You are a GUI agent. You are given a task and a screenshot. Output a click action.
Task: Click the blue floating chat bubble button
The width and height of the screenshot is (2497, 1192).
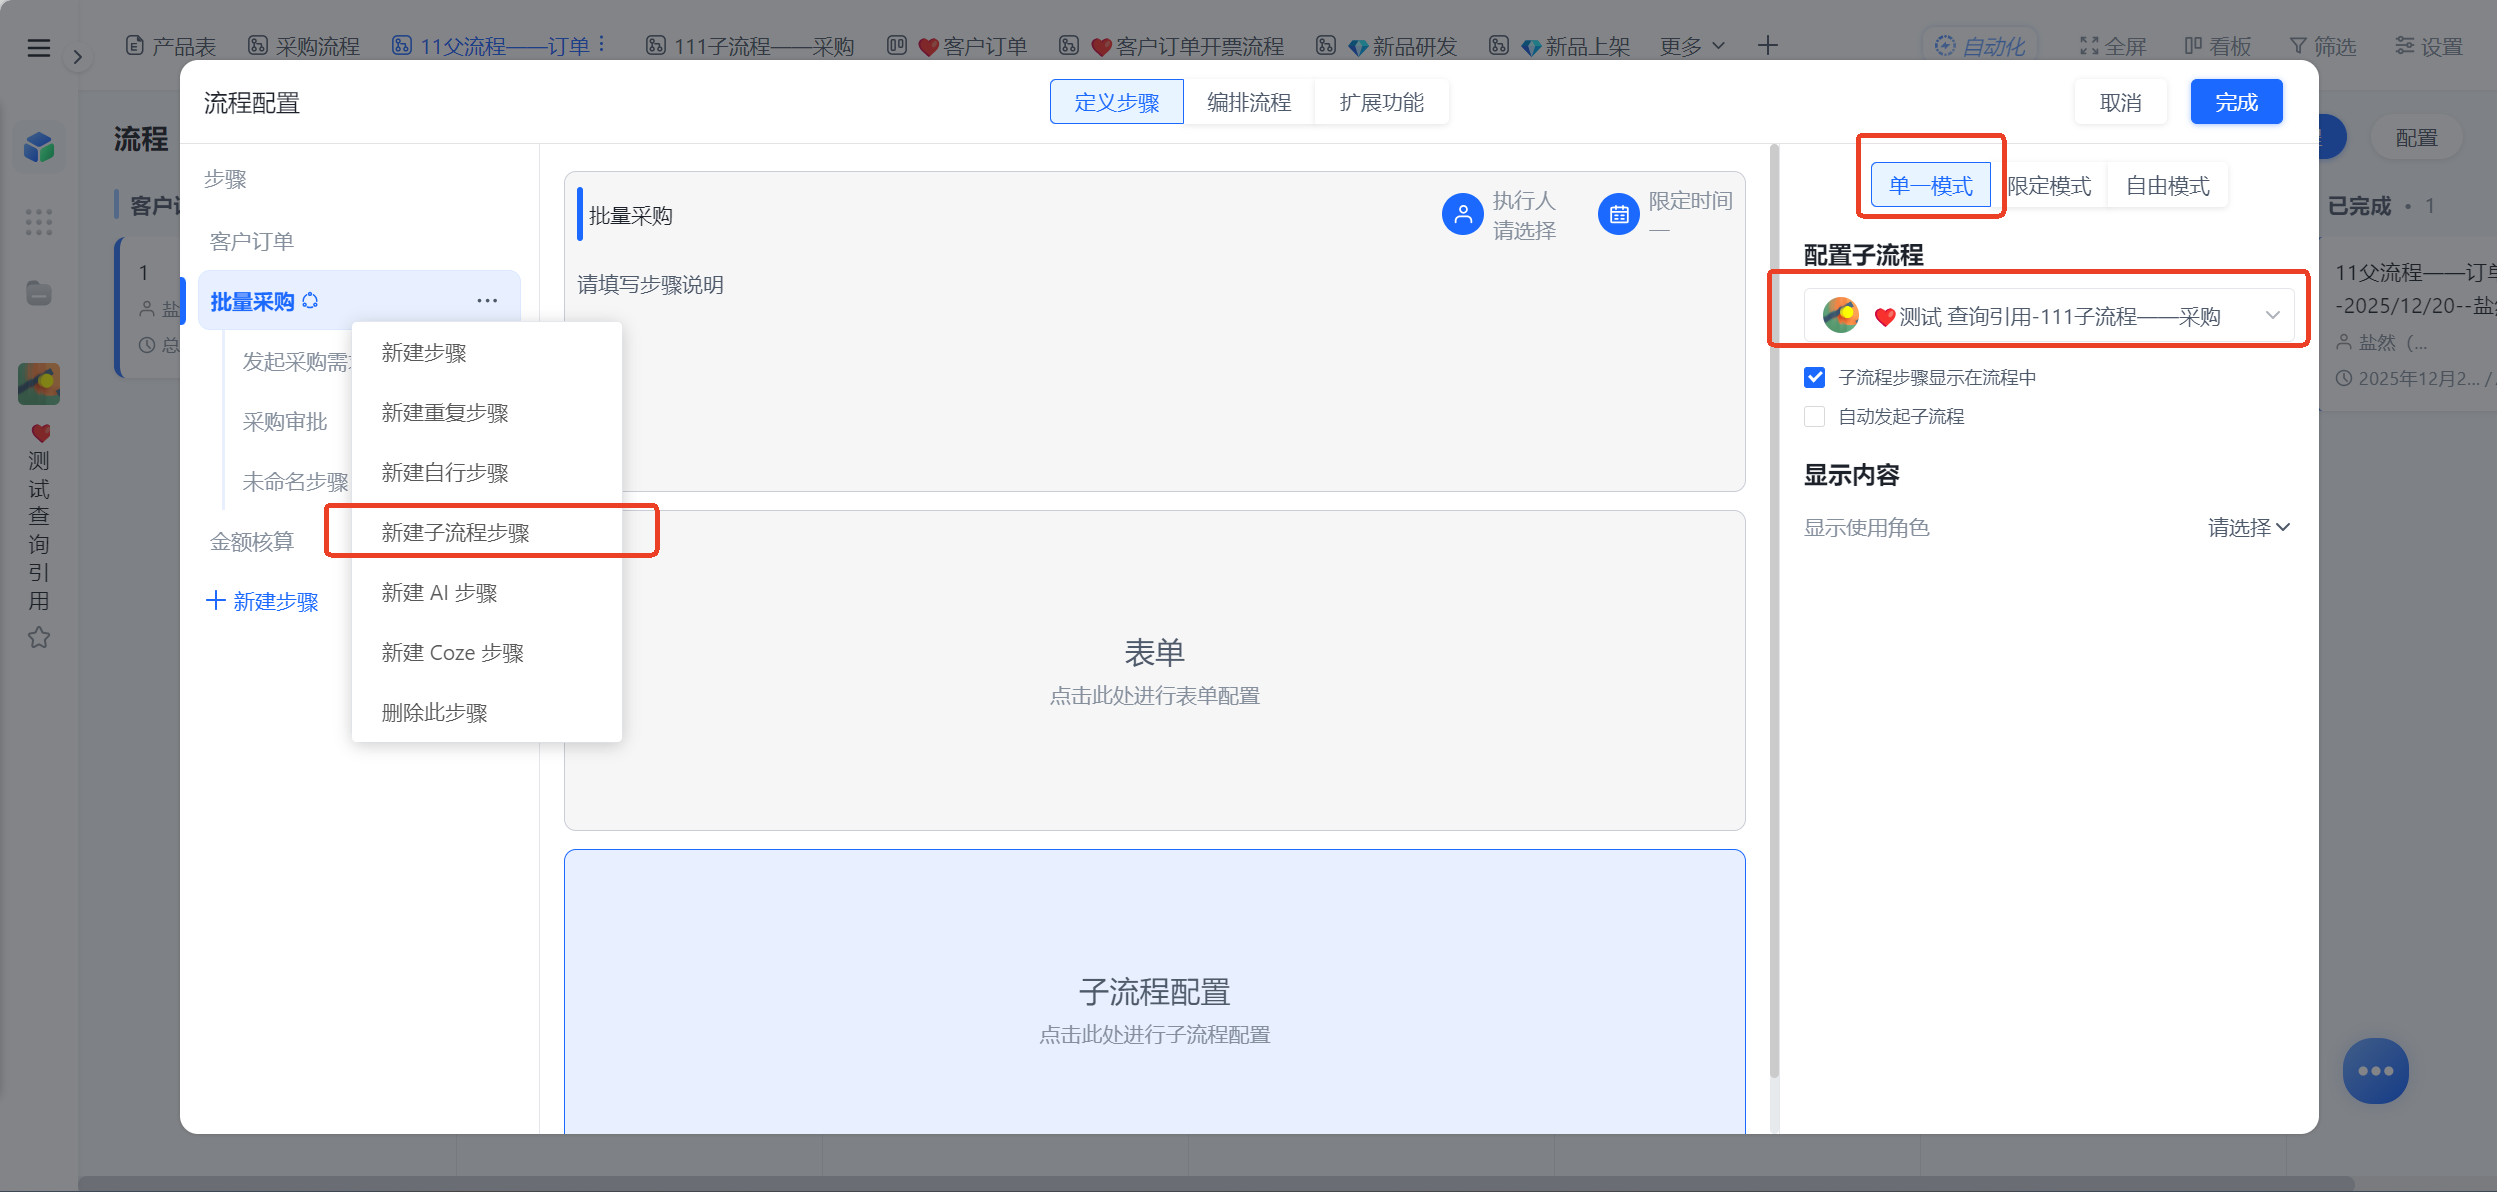click(2375, 1071)
